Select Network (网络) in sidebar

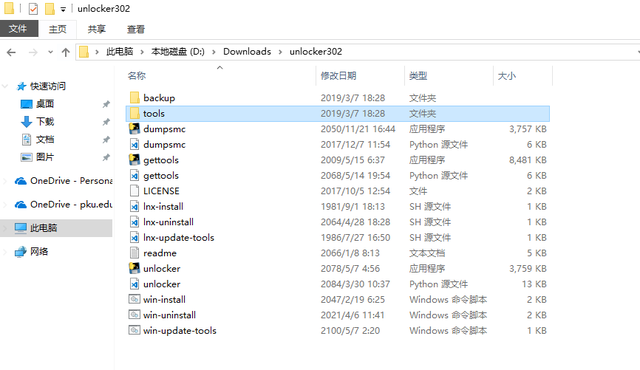(31, 252)
